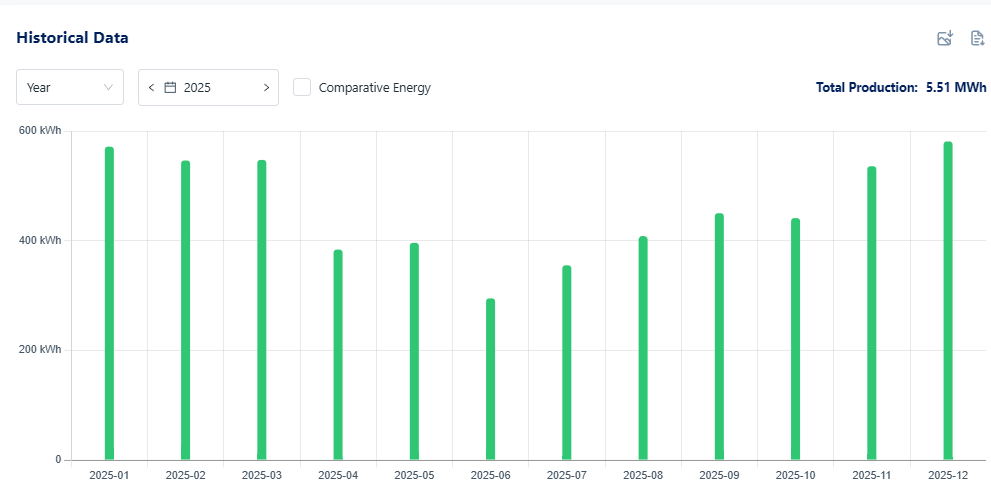Select the 2025-11 production bar
This screenshot has height=493, width=991.
[872, 313]
